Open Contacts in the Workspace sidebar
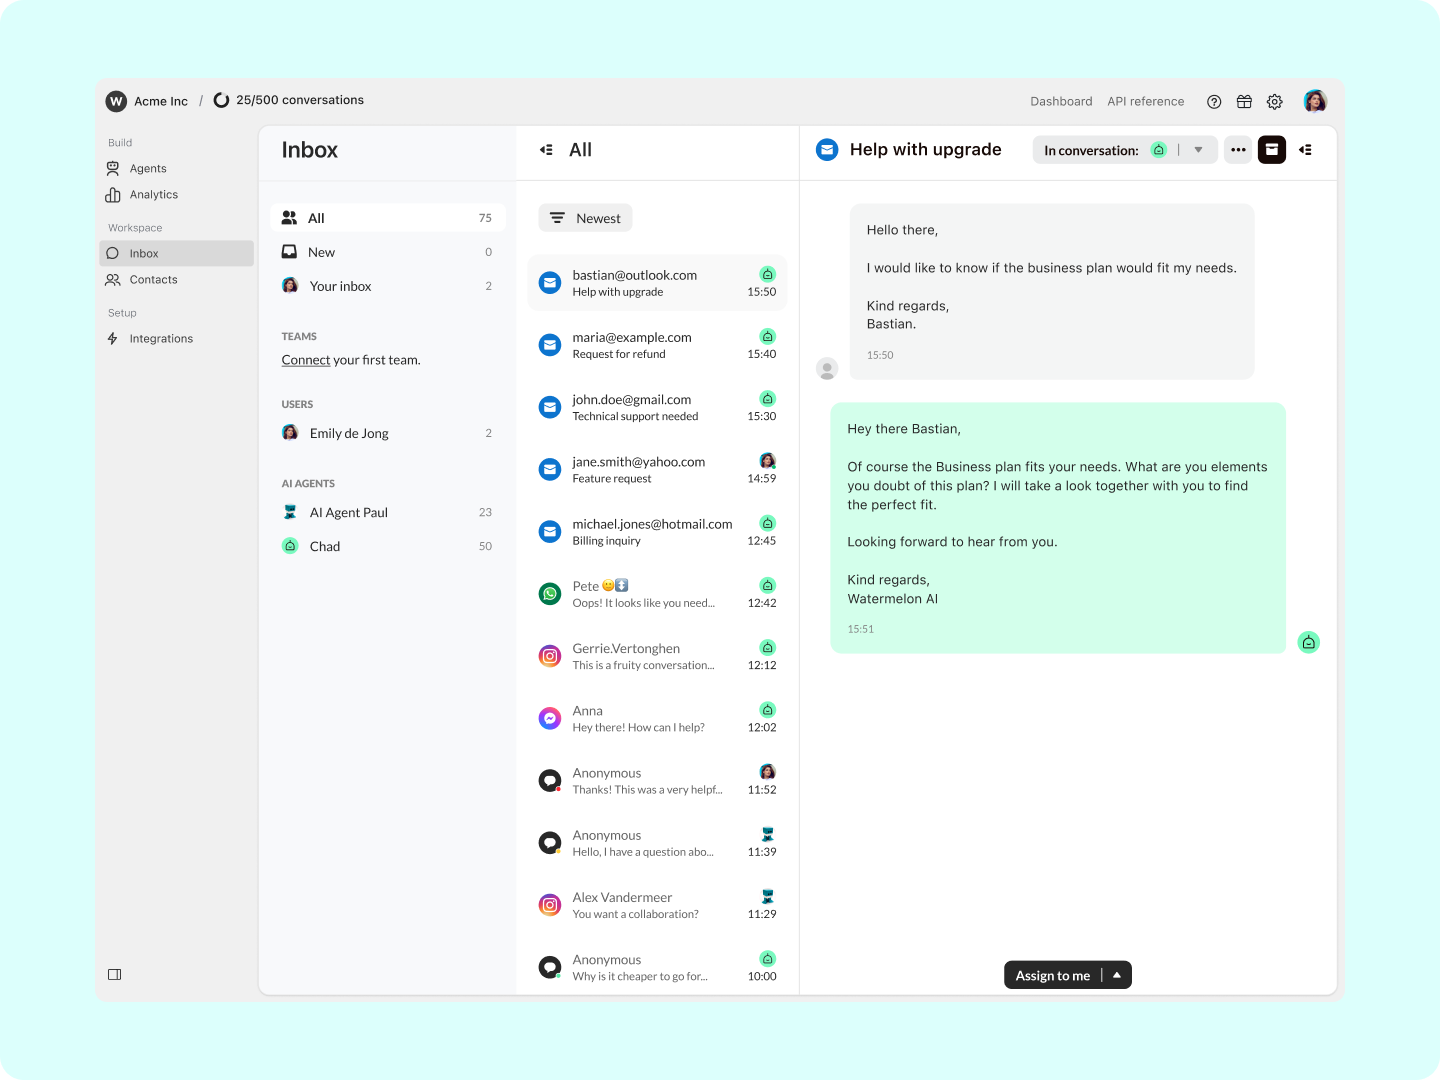This screenshot has height=1080, width=1440. (x=153, y=279)
